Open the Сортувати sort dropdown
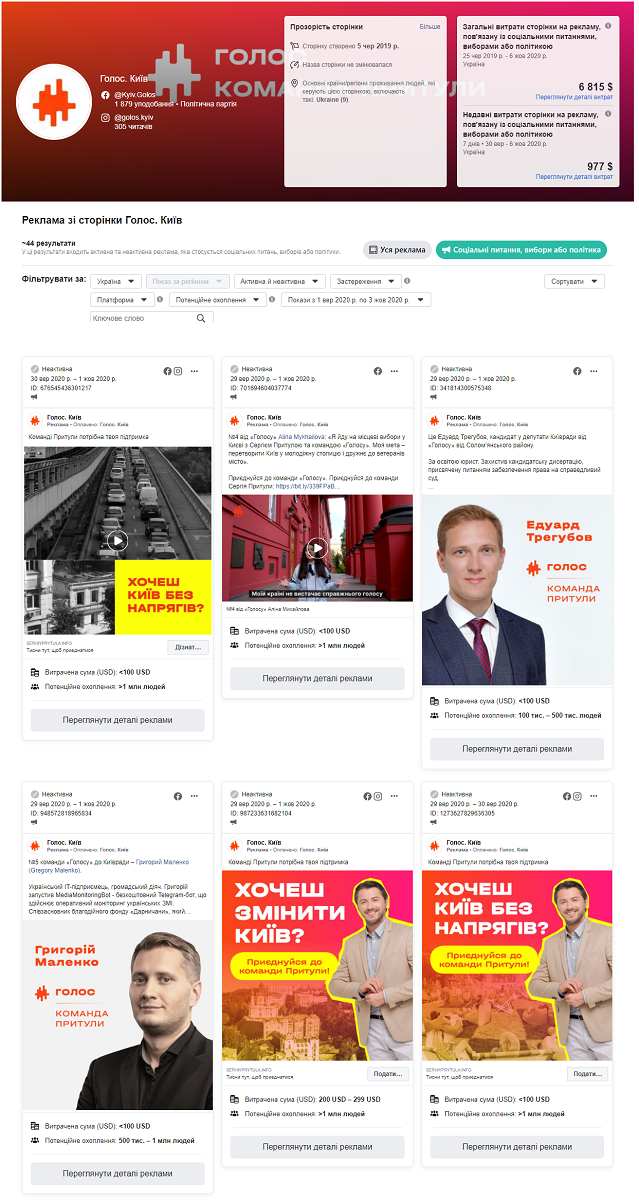This screenshot has width=639, height=1200. click(574, 282)
